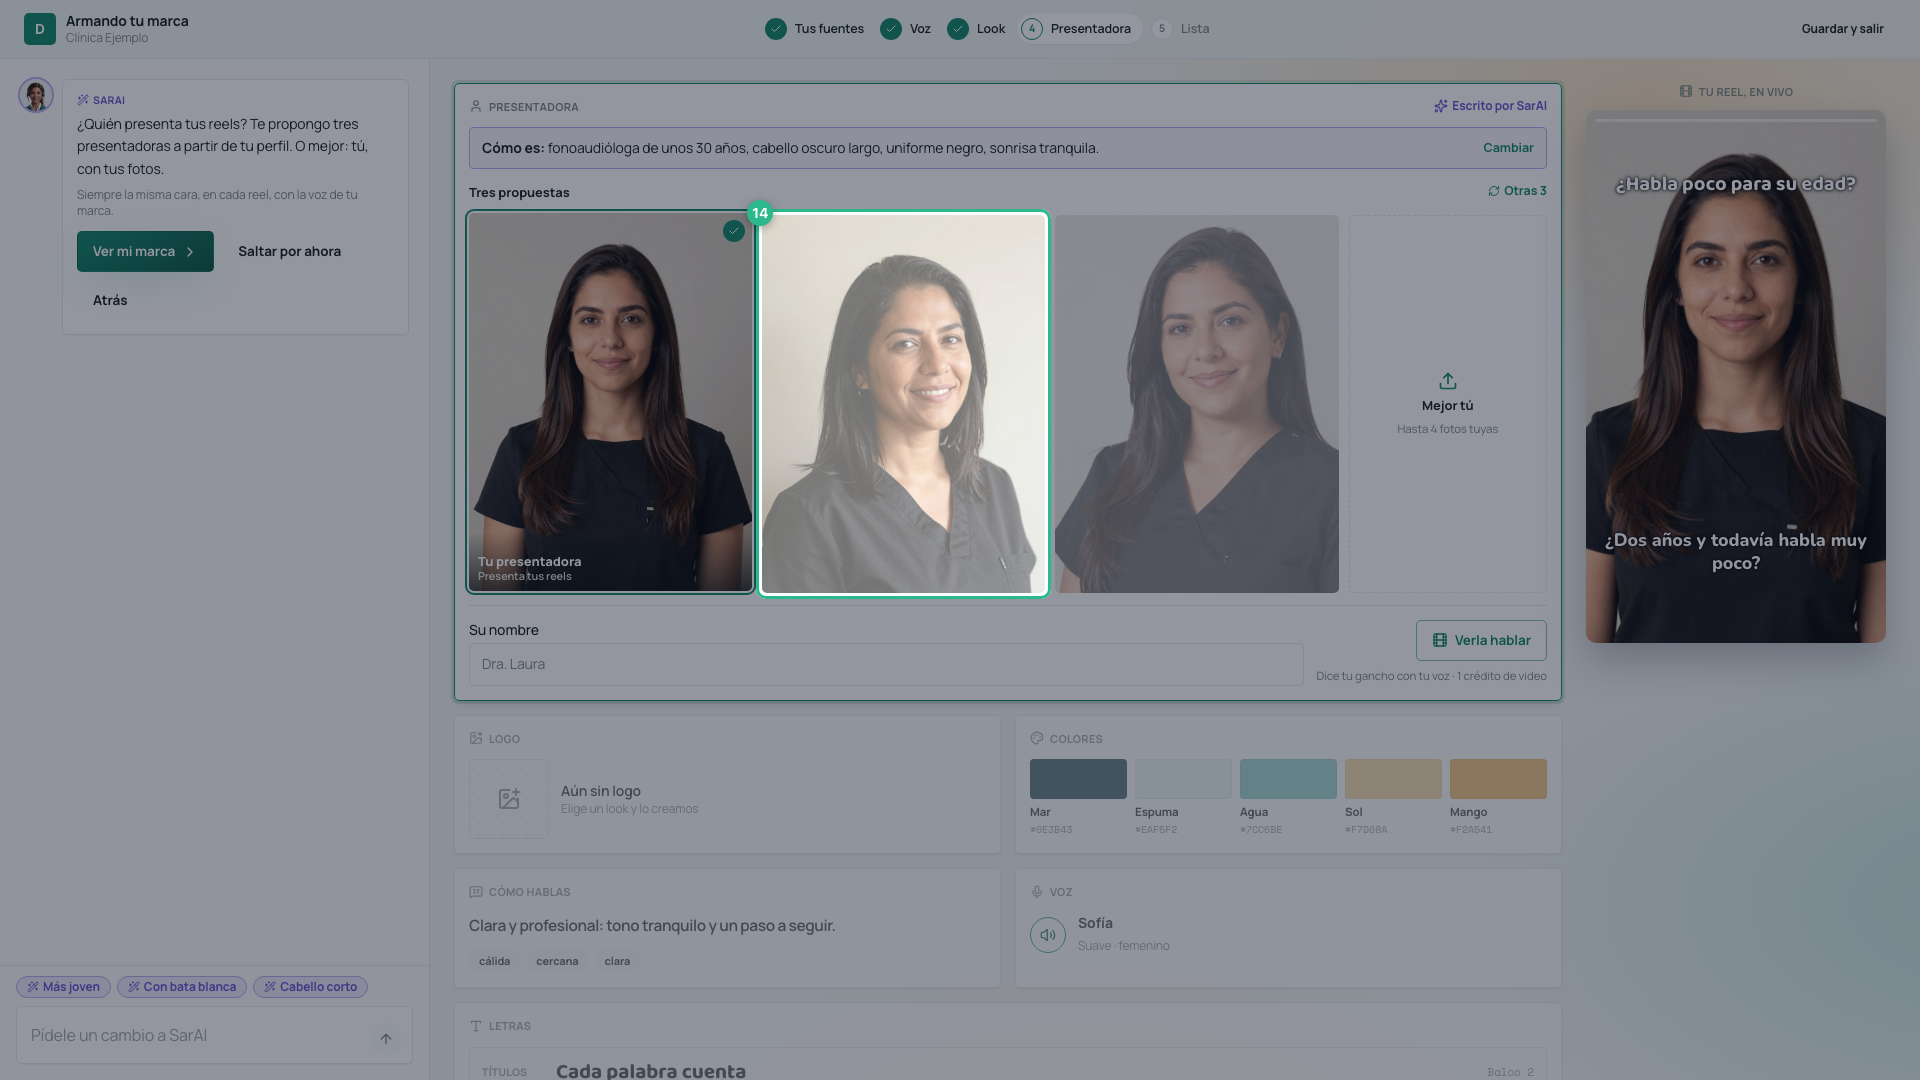Viewport: 1920px width, 1080px height.
Task: Click Saltar por ahora
Action: [x=289, y=251]
